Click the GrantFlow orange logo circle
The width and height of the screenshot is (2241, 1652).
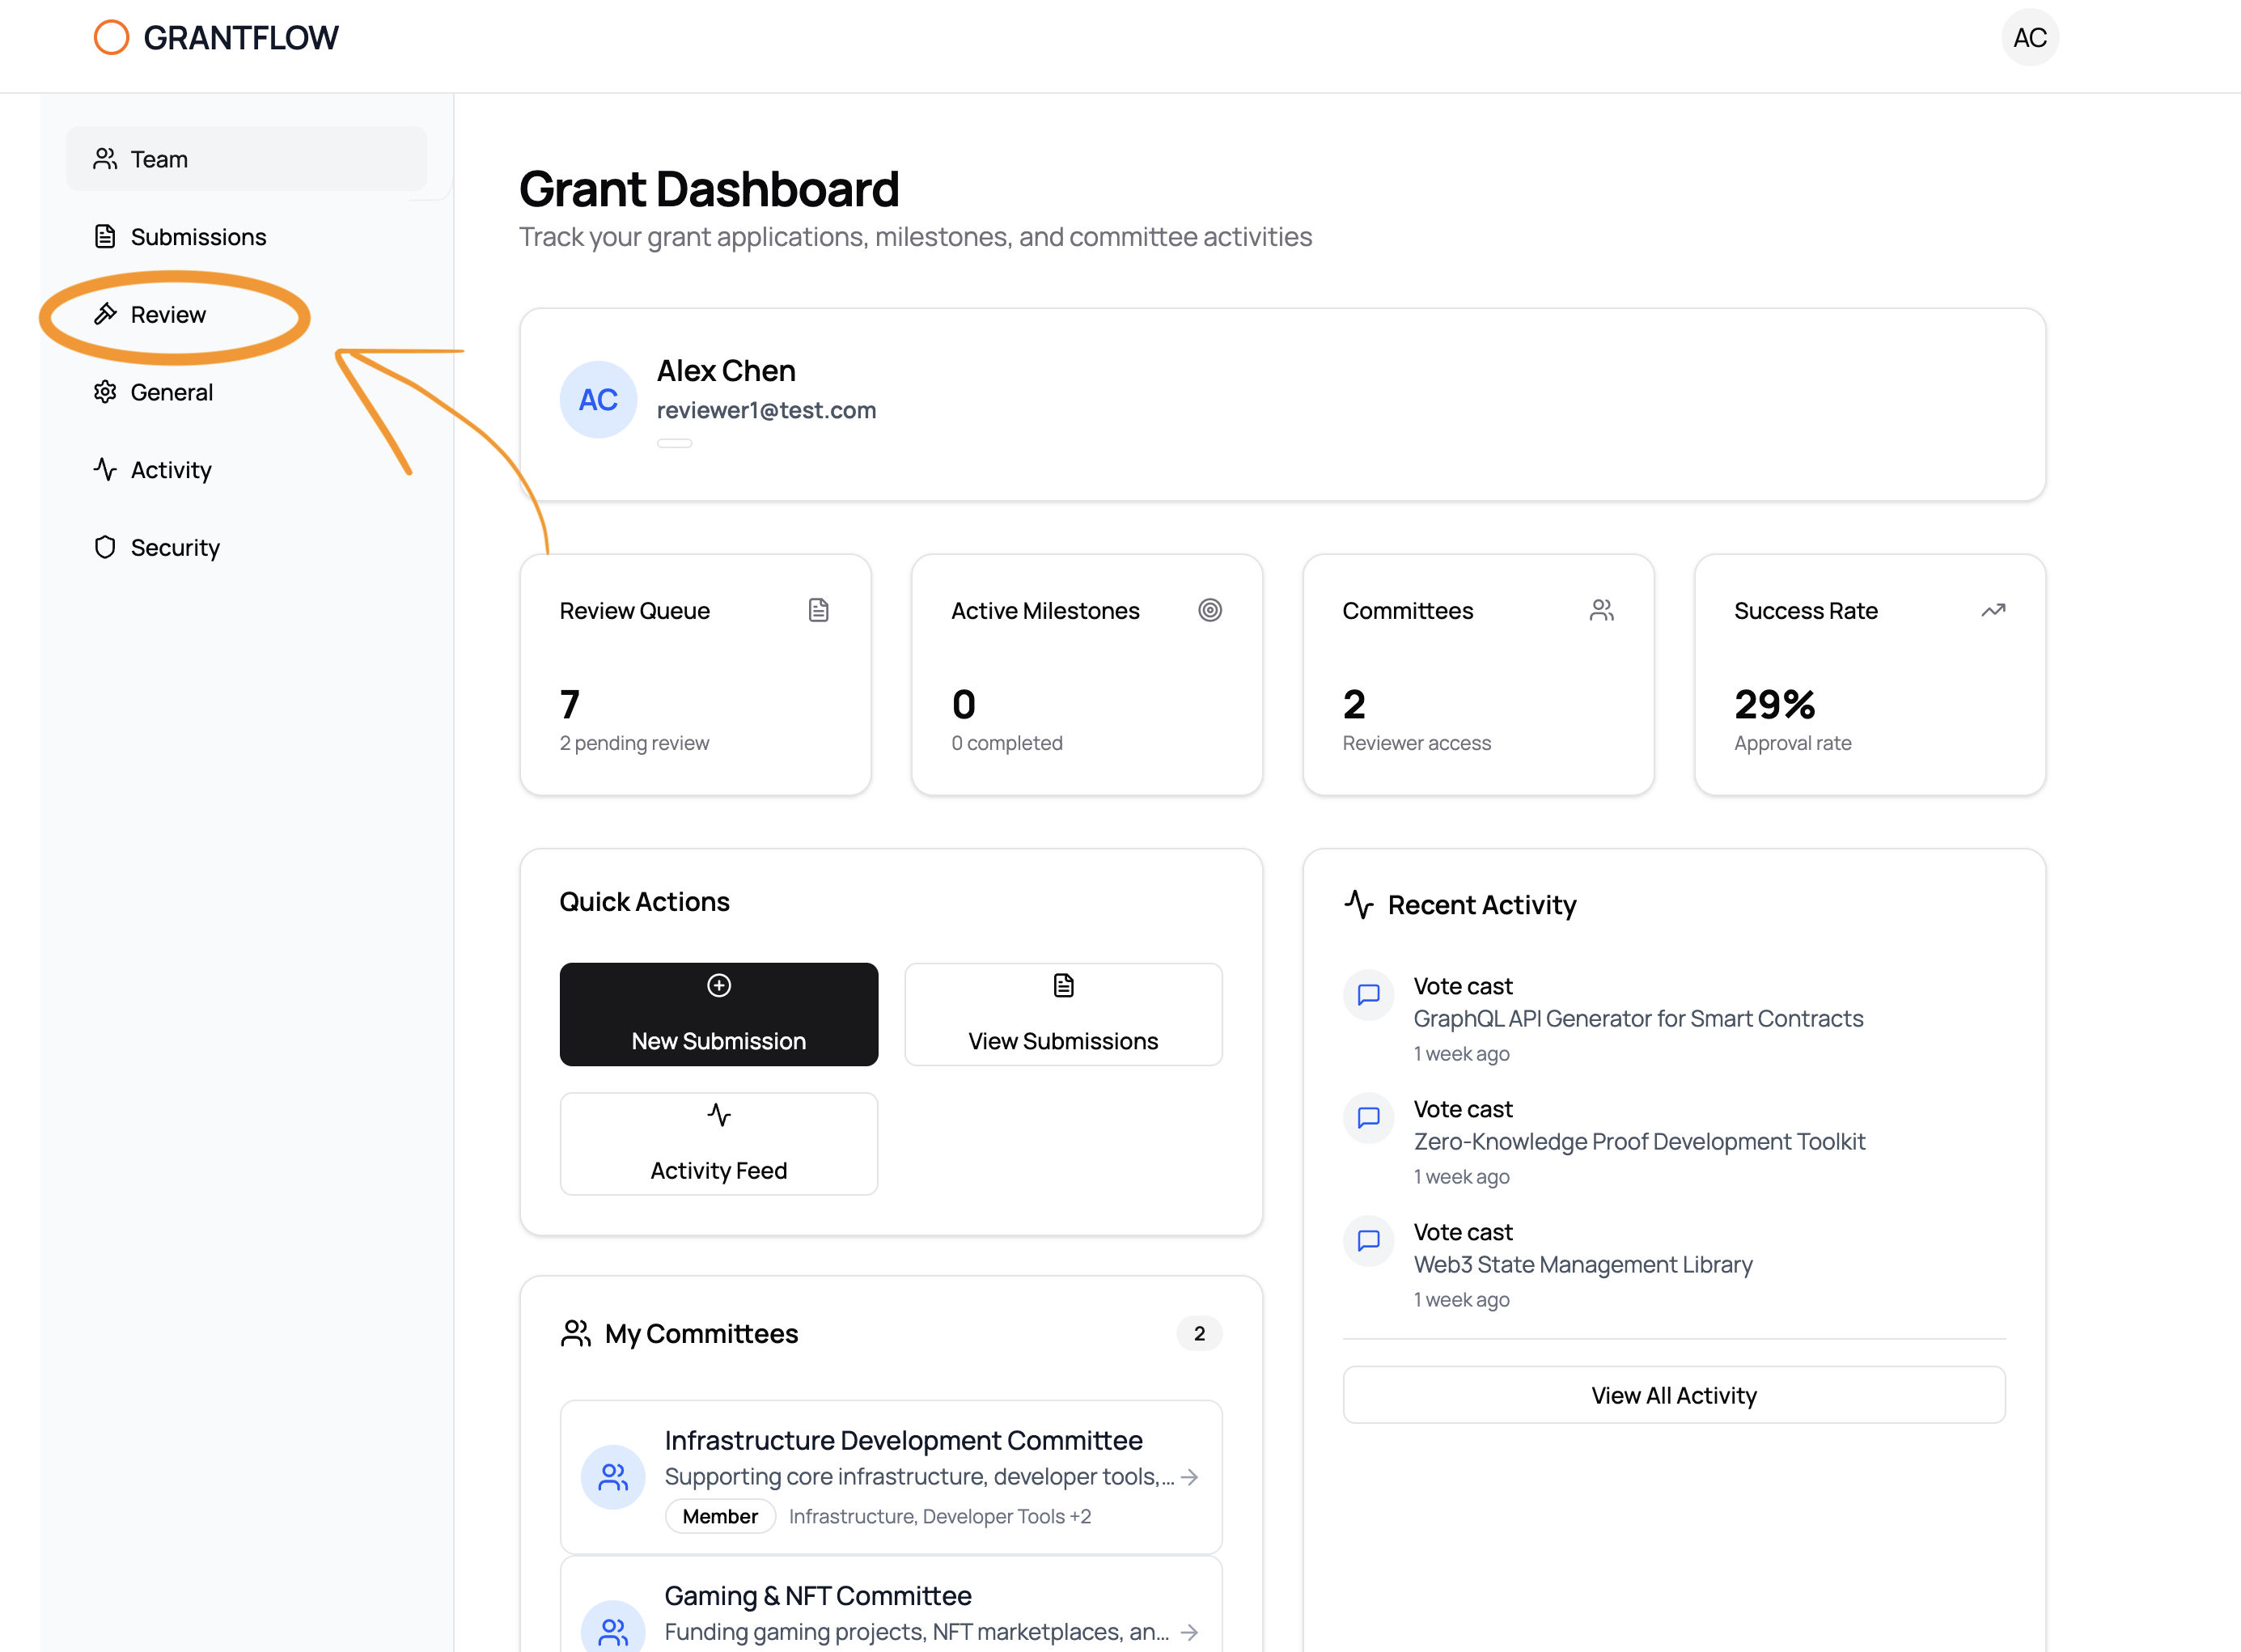pos(111,37)
